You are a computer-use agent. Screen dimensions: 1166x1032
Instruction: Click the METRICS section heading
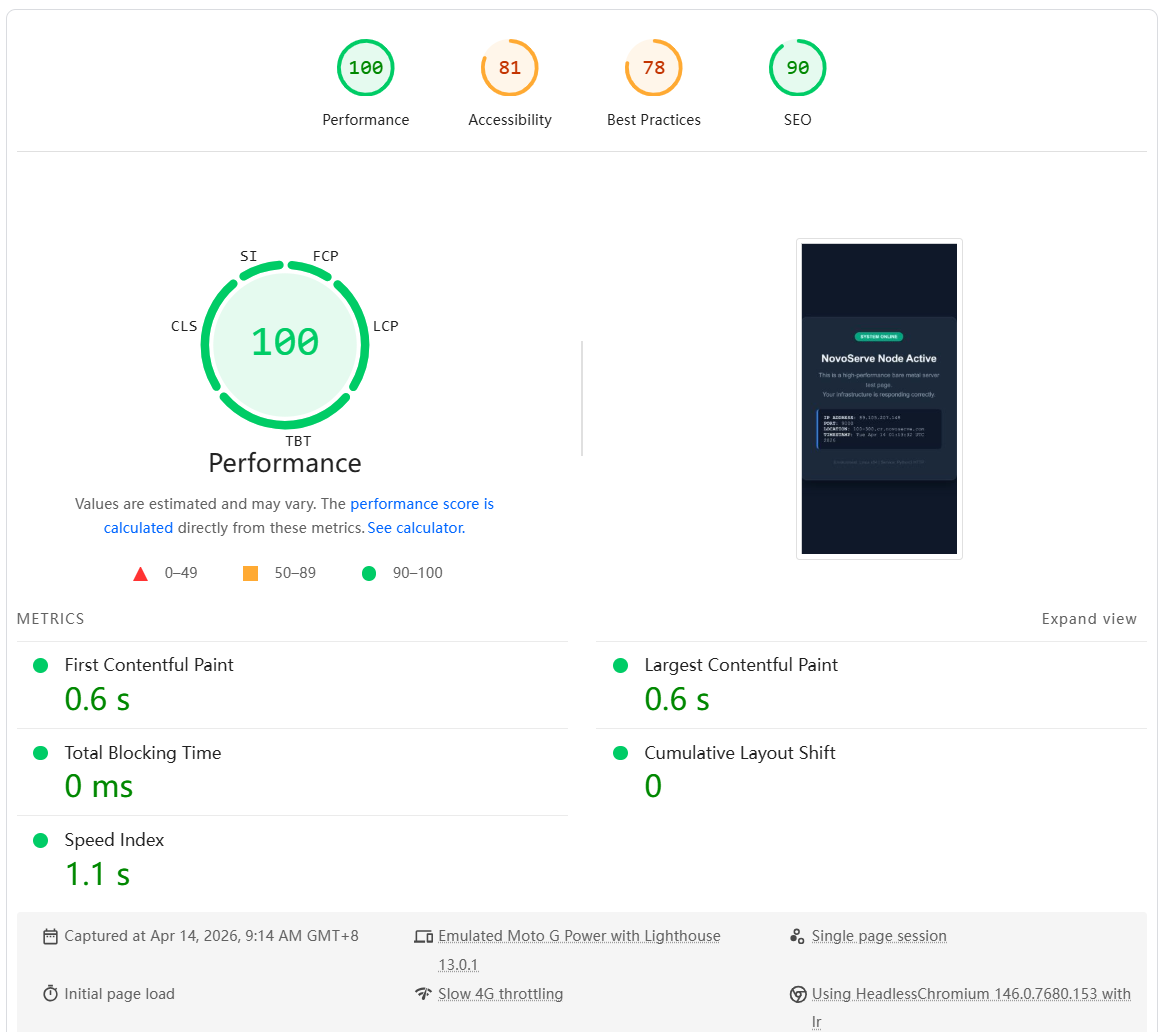pyautogui.click(x=51, y=619)
